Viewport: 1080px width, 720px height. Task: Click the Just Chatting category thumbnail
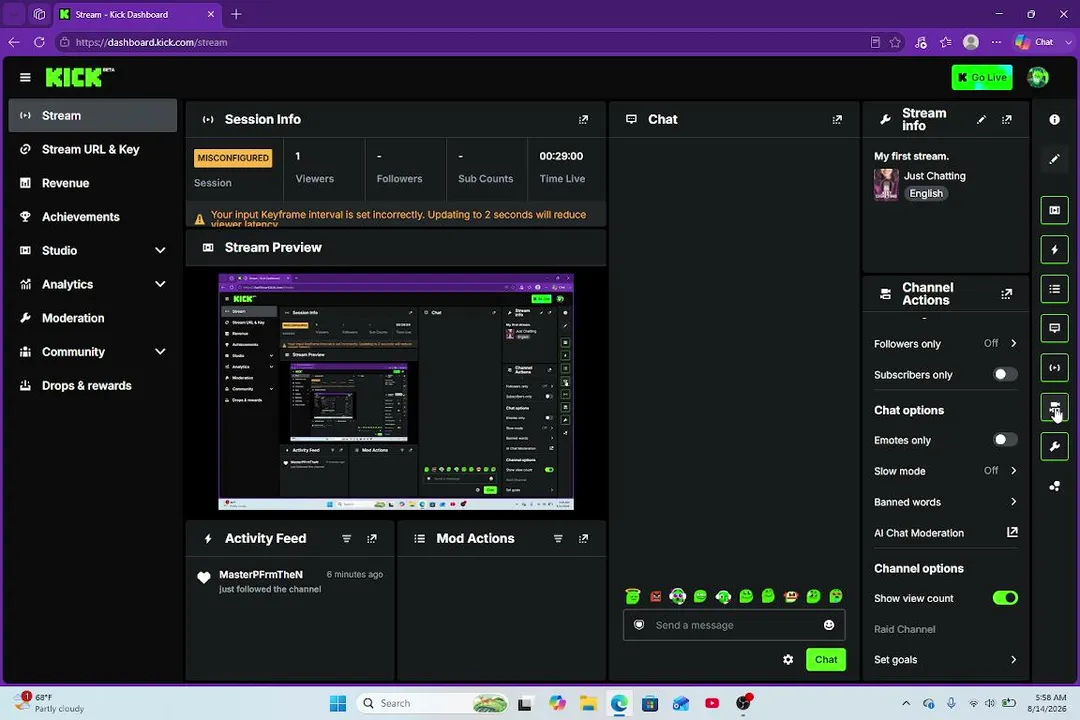pyautogui.click(x=886, y=185)
